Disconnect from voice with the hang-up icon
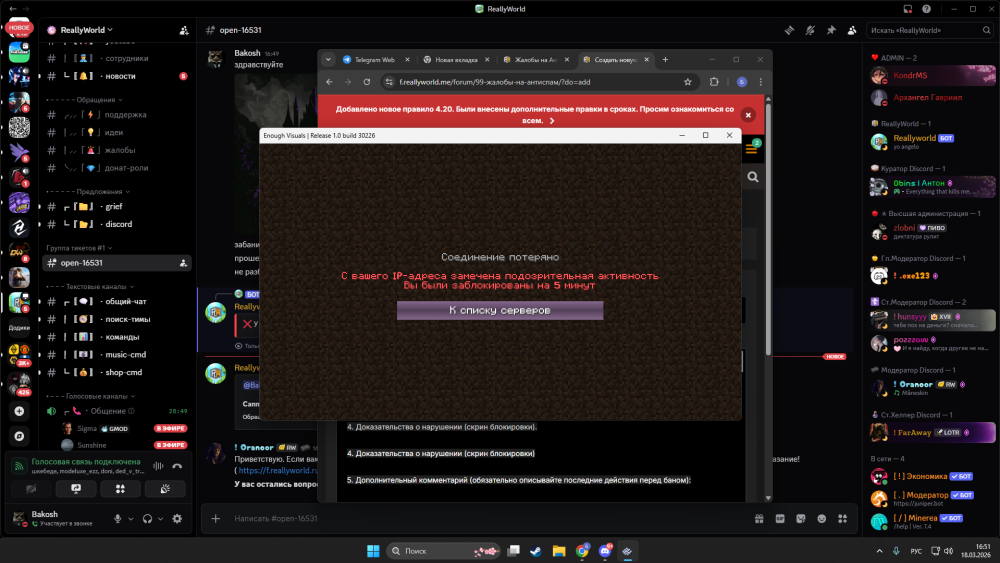 177,466
